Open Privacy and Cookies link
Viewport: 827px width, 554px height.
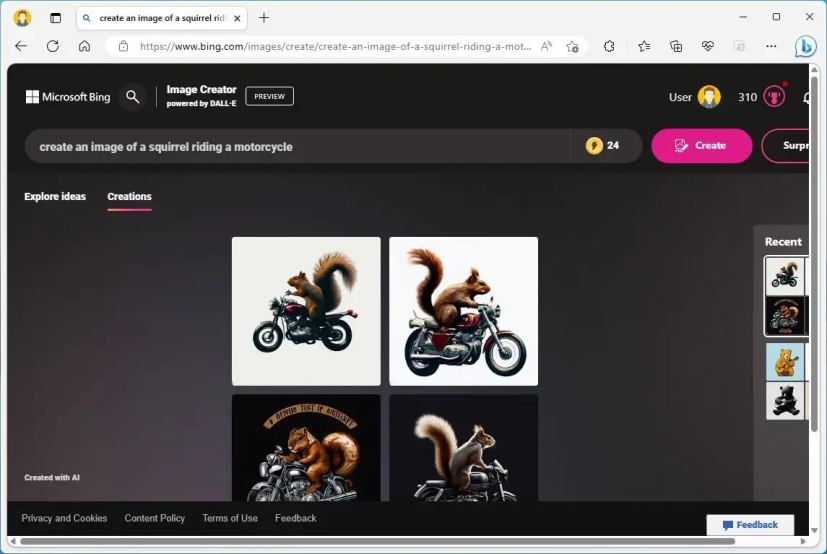(64, 518)
